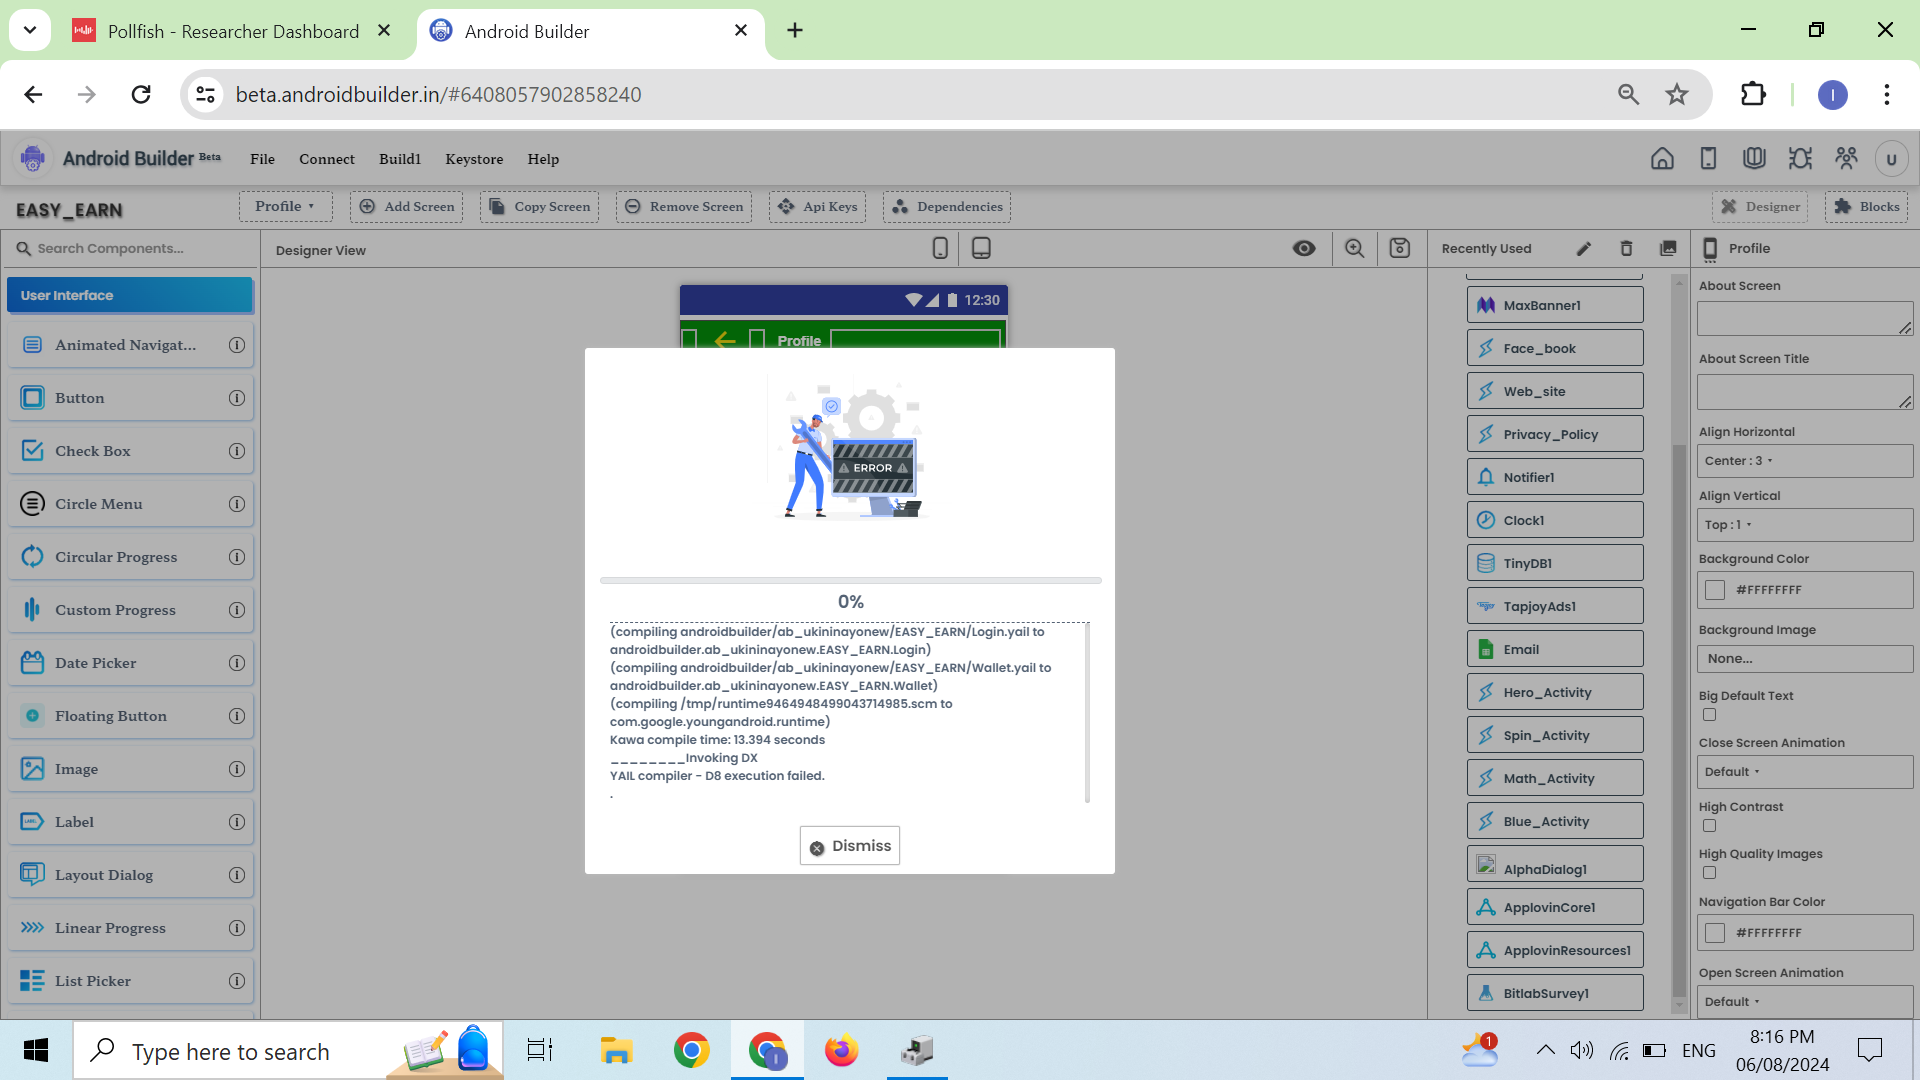Click the pencil rename icon in component panel
Screen dimensions: 1920x1080
[x=1584, y=248]
